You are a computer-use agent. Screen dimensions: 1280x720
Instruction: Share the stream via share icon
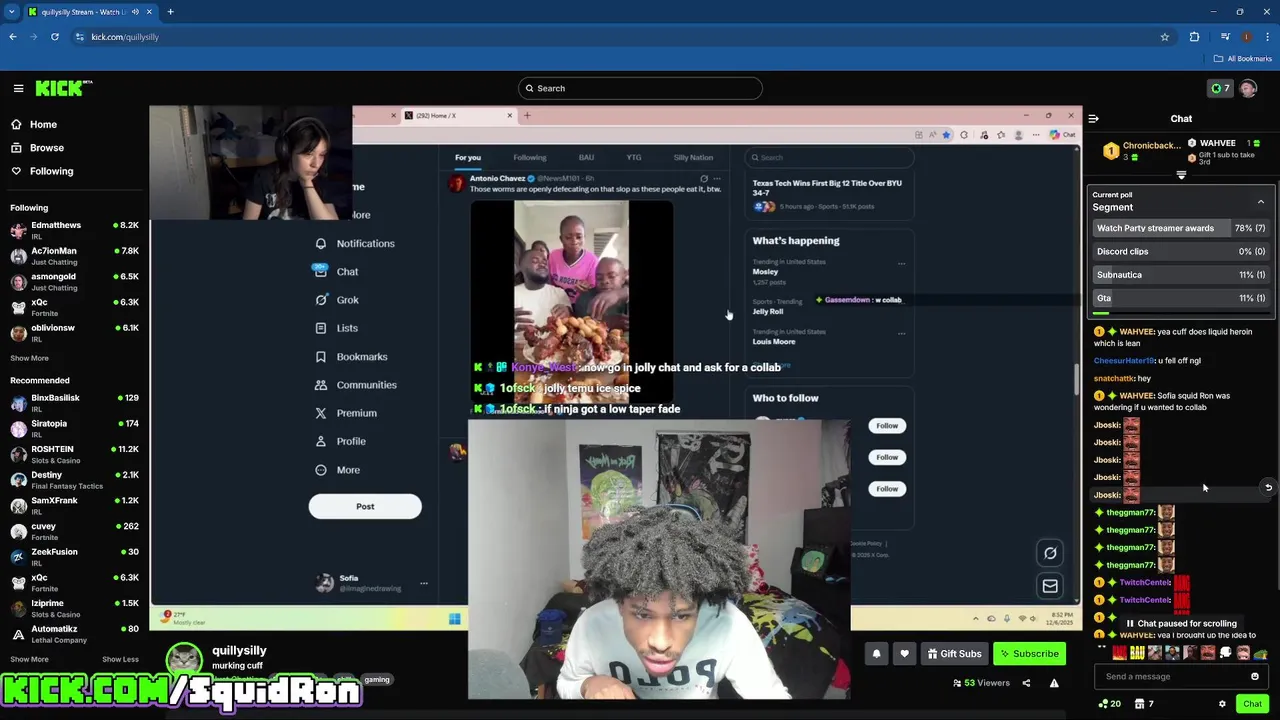coord(1026,683)
